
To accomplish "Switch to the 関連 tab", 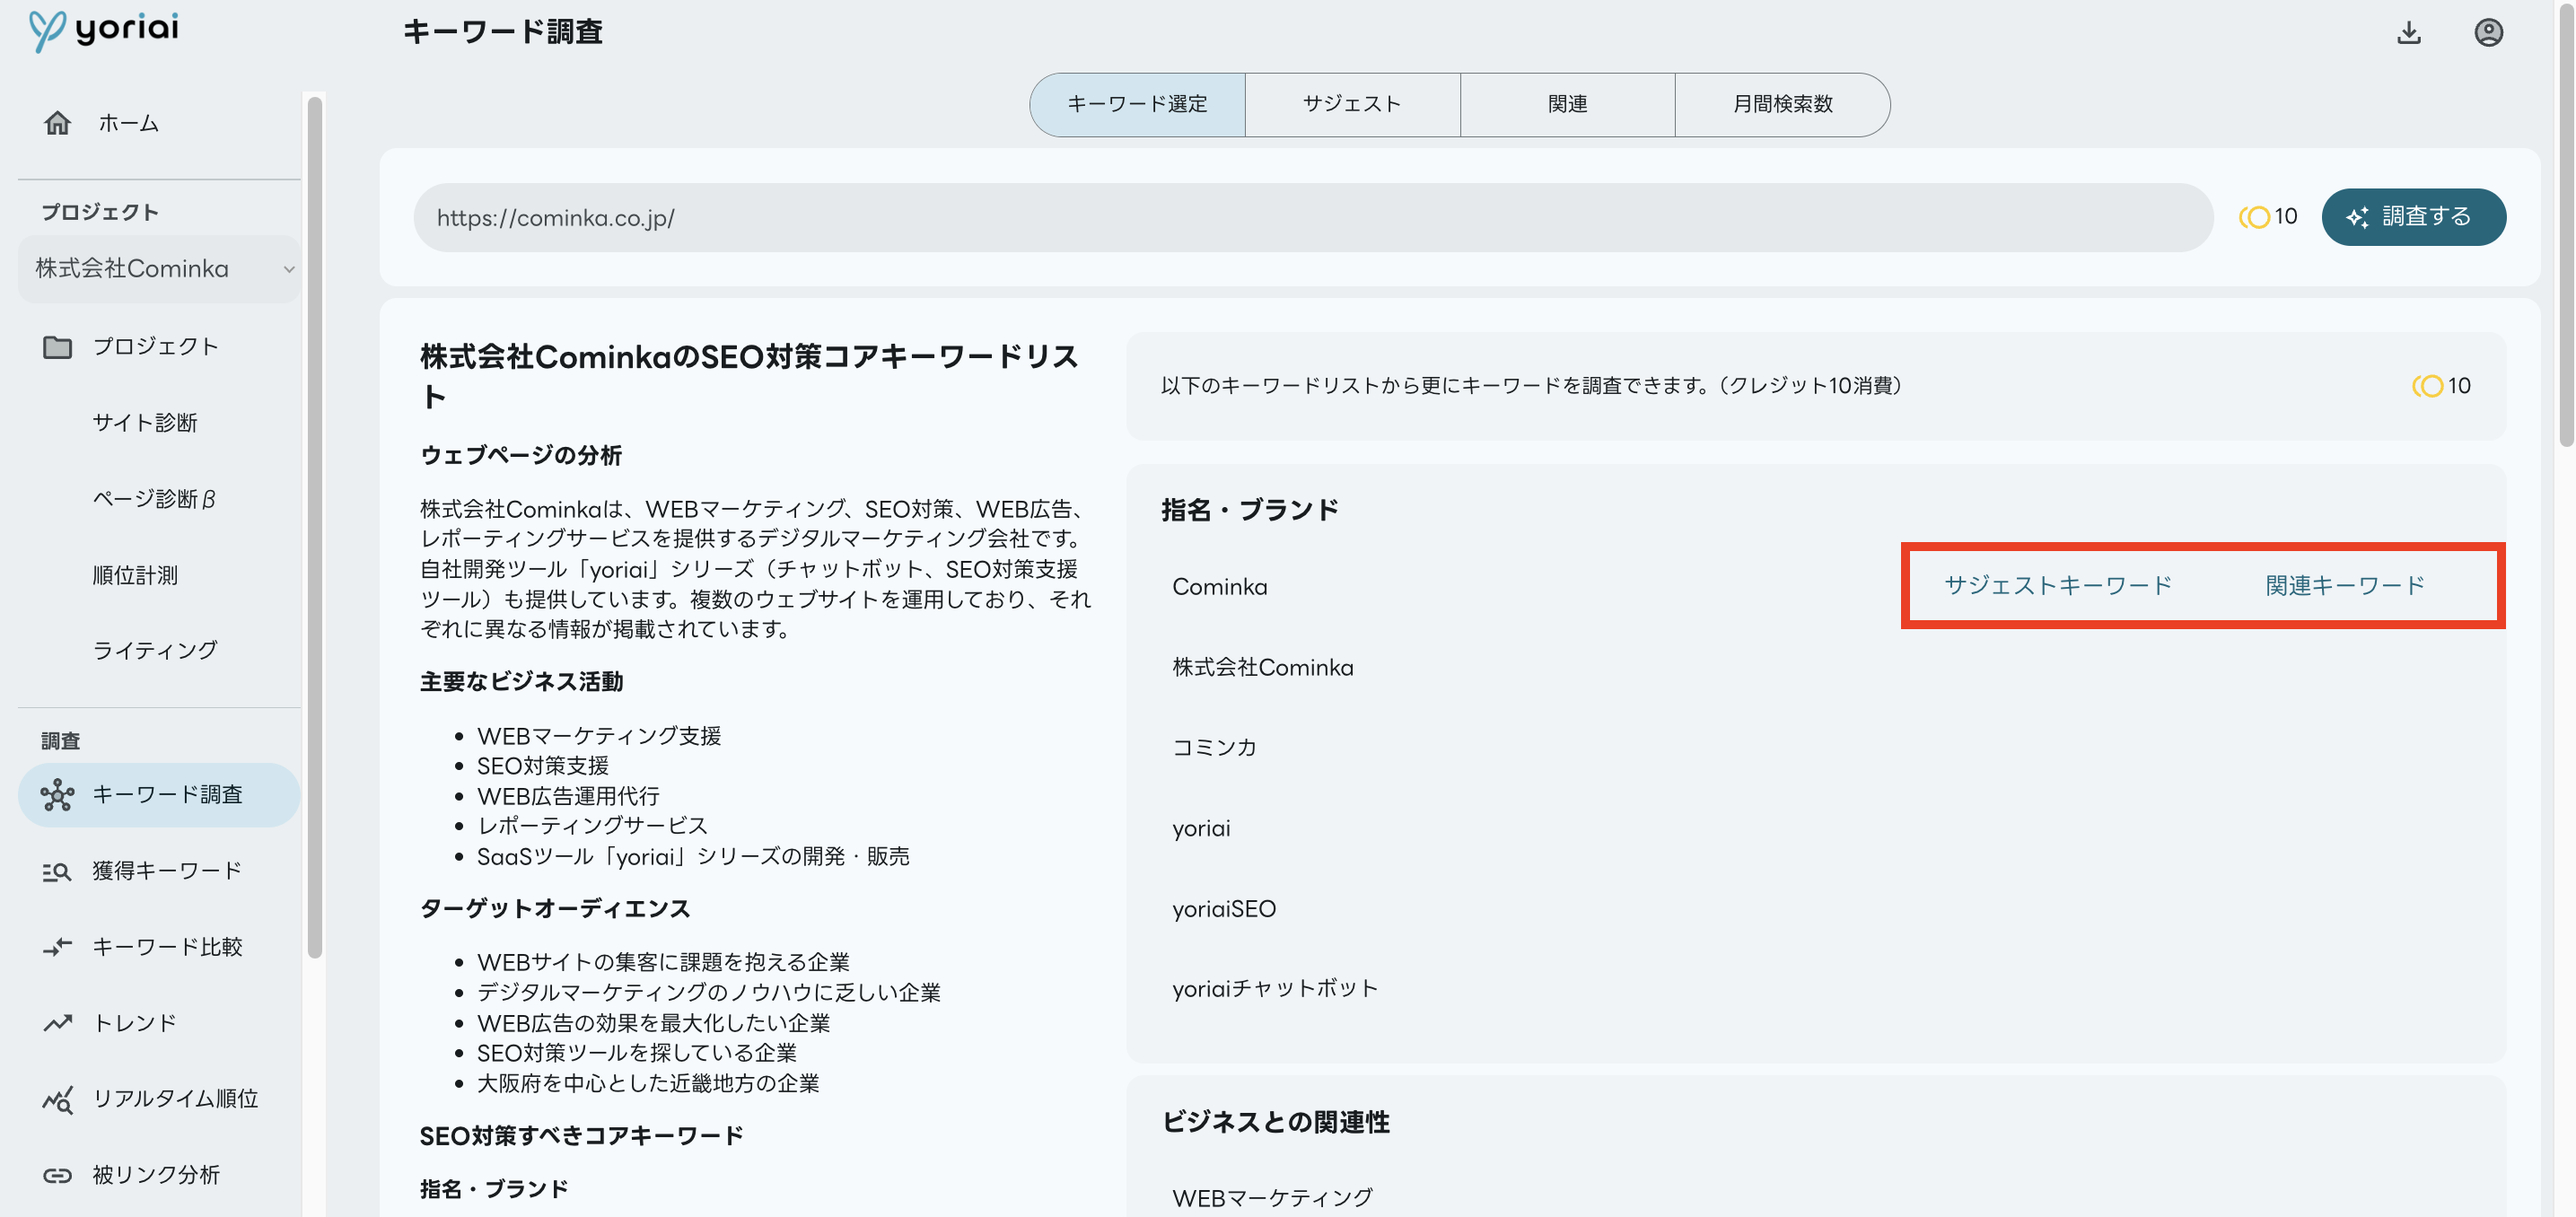I will [x=1567, y=104].
